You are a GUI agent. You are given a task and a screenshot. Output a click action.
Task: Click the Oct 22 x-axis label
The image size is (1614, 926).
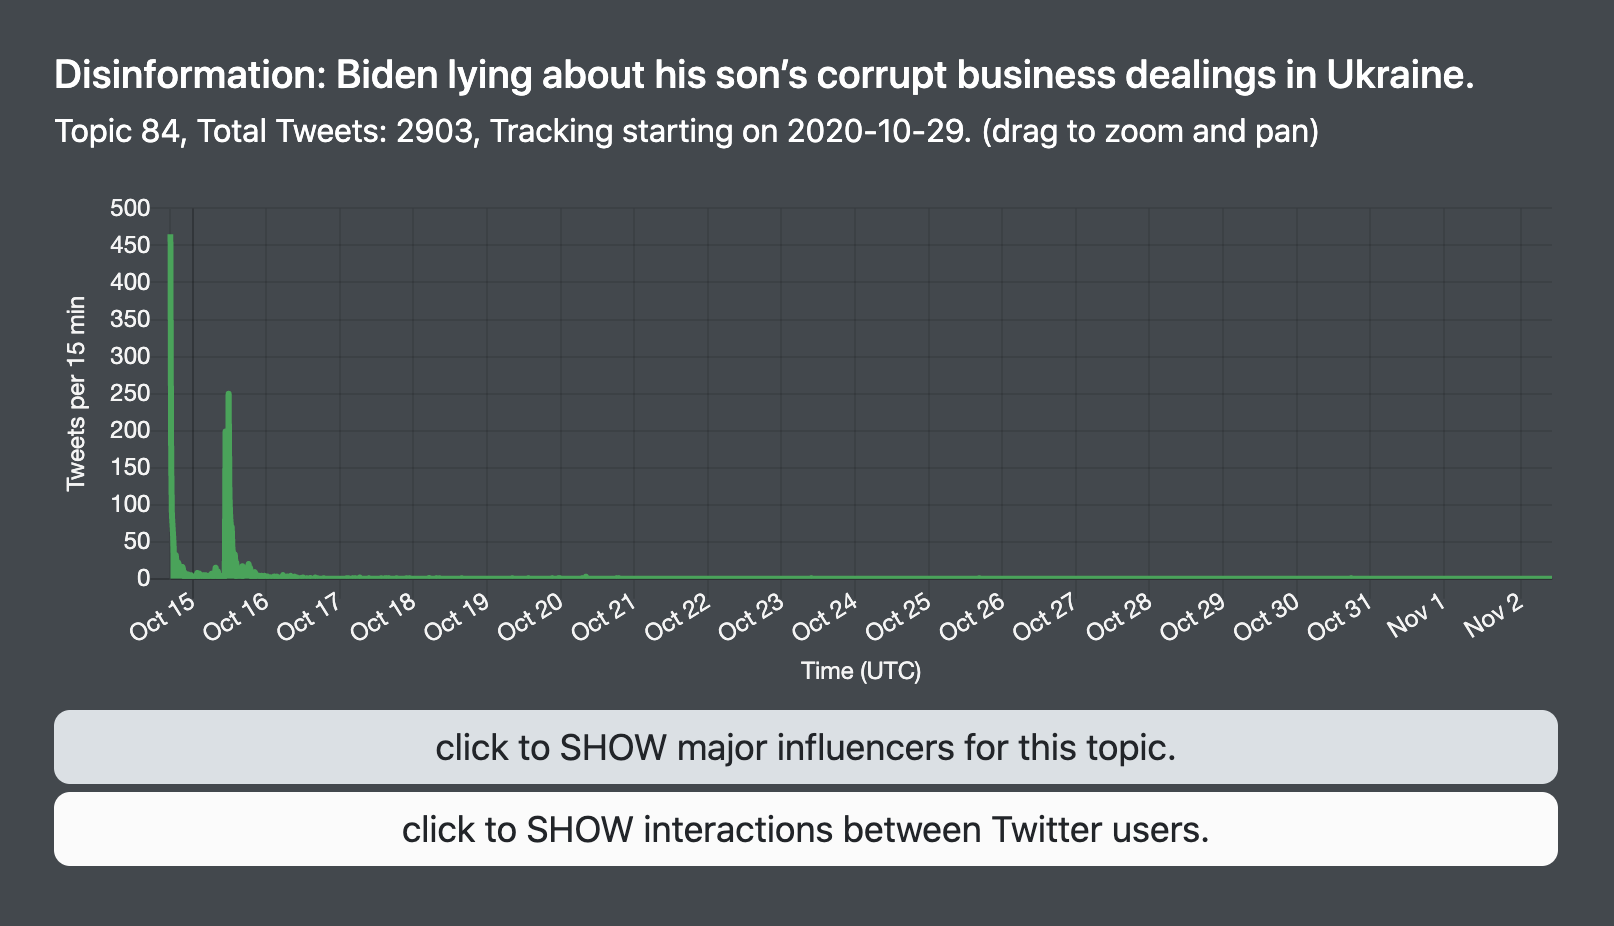click(678, 614)
